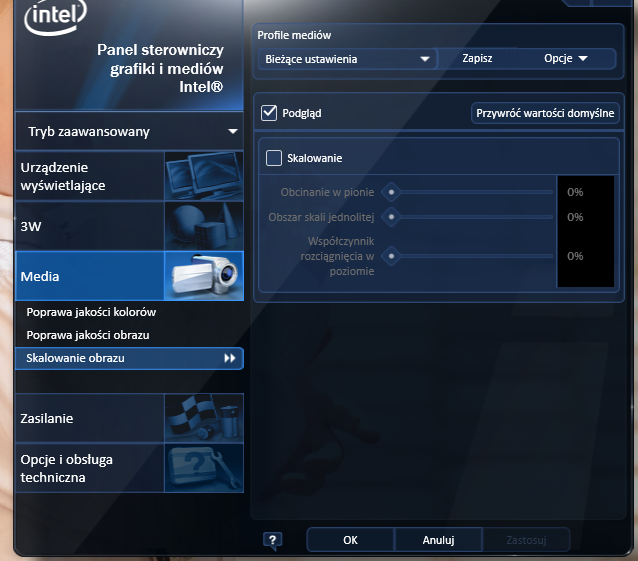The width and height of the screenshot is (638, 561).
Task: Click the 0% value for Obcinanie w pionie
Action: click(x=575, y=192)
